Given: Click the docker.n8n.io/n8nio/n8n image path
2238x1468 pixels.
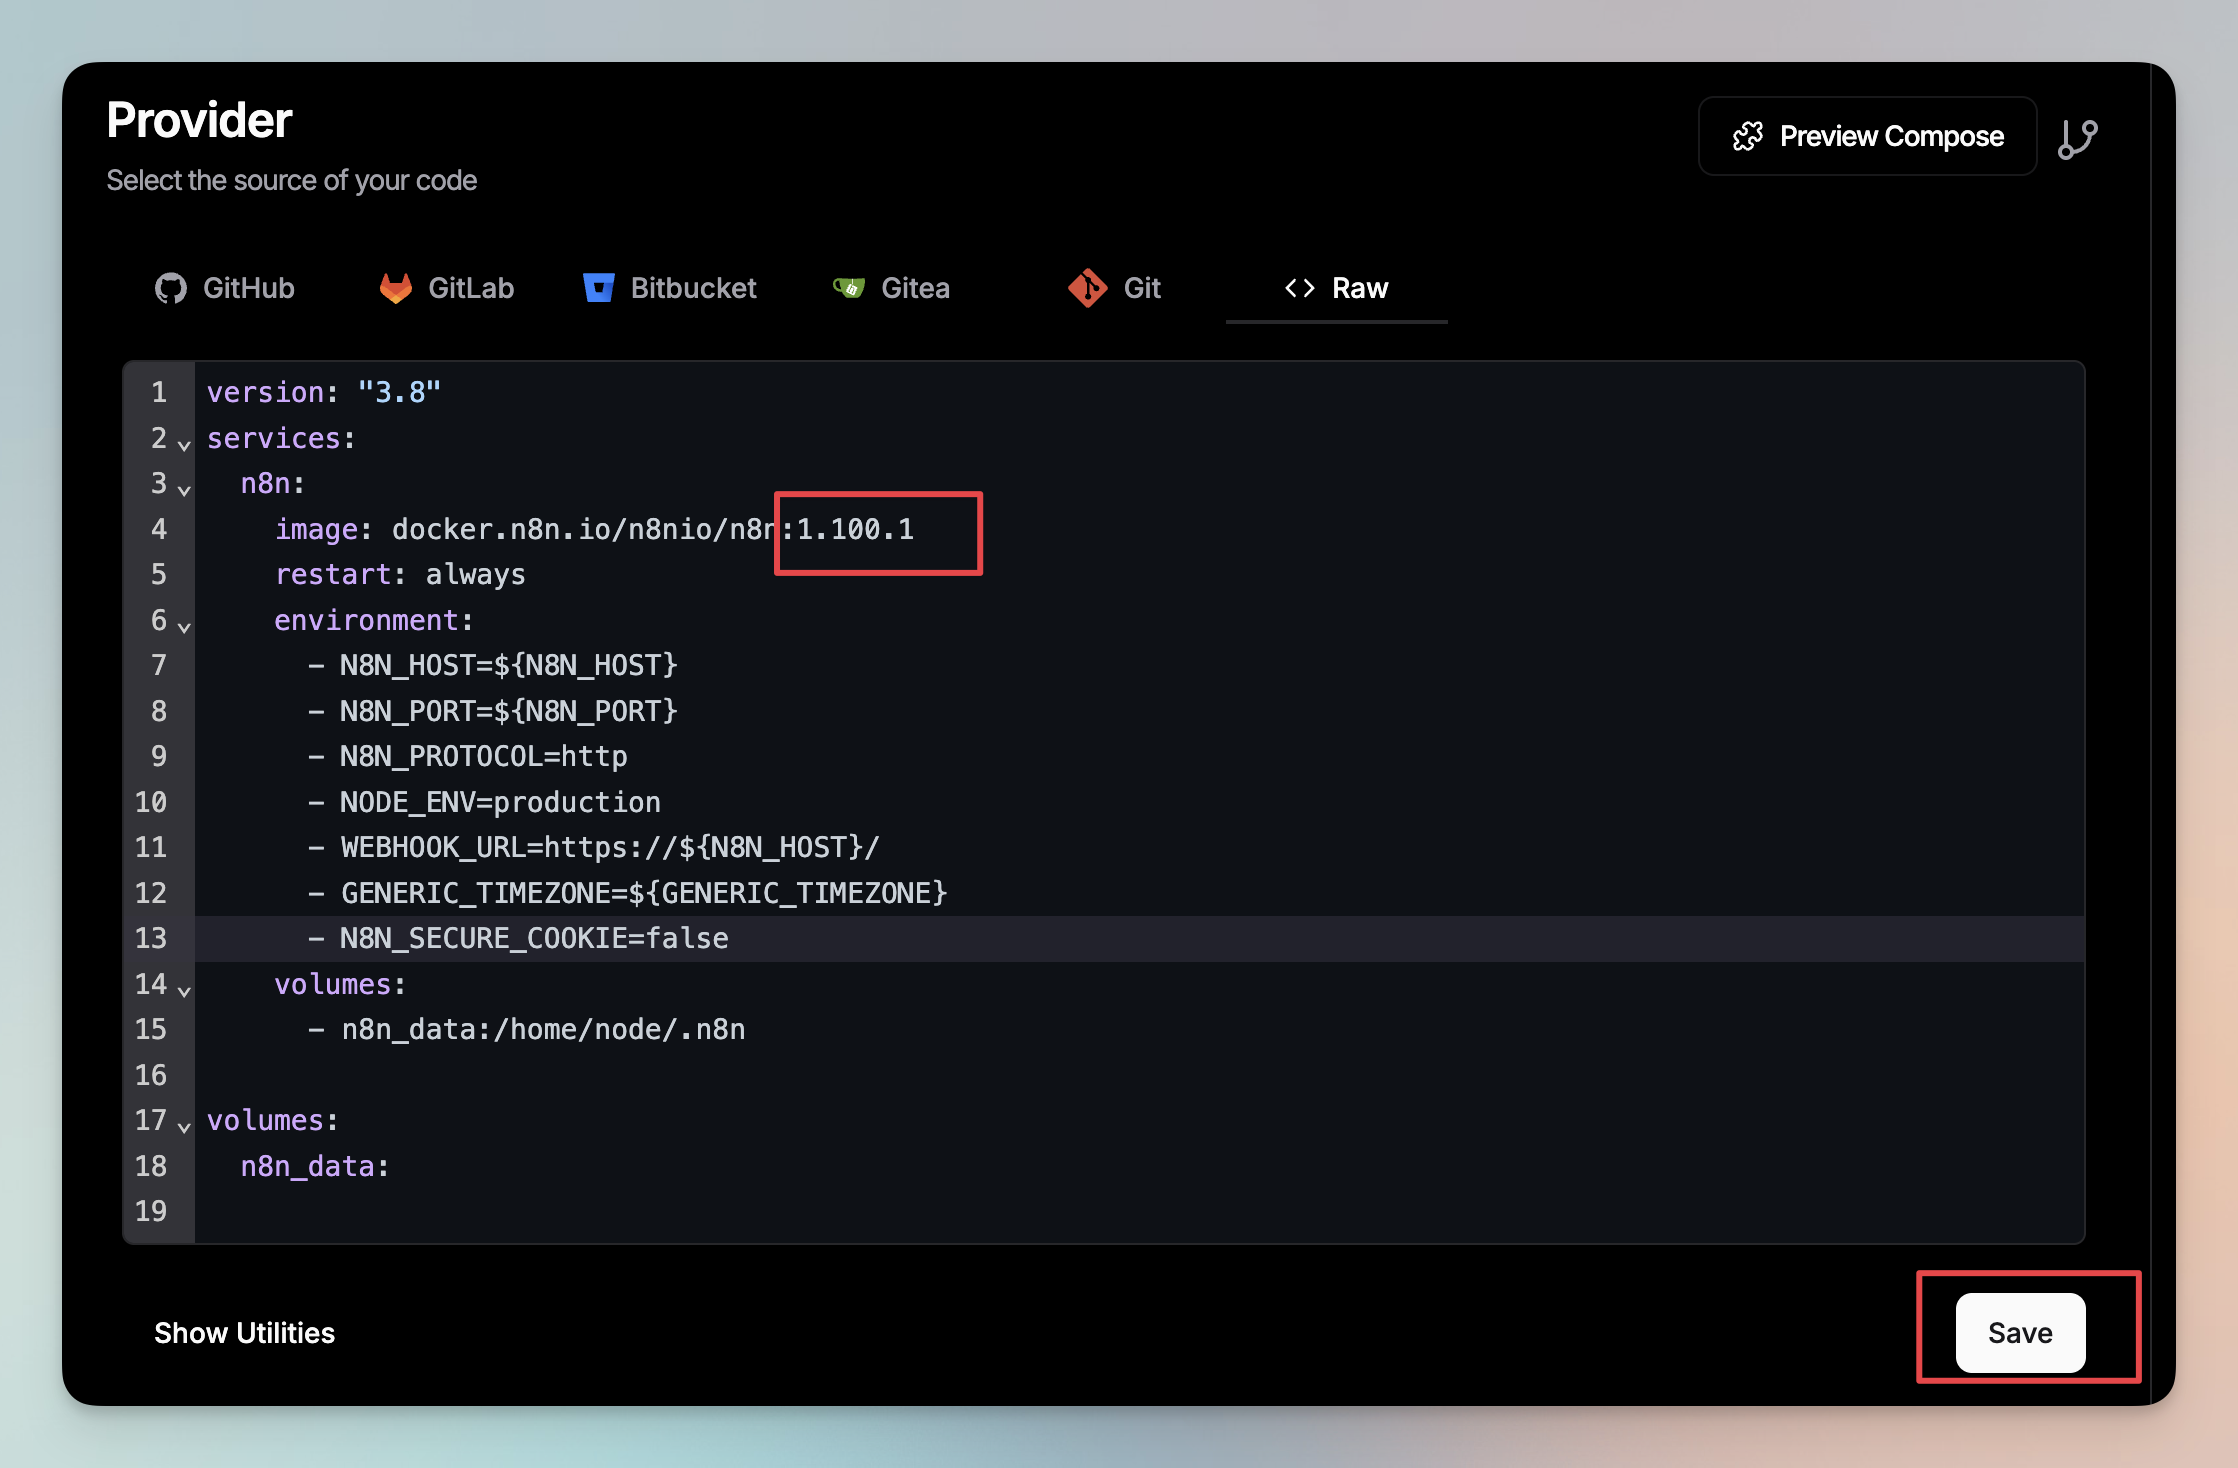Looking at the screenshot, I should pyautogui.click(x=585, y=529).
